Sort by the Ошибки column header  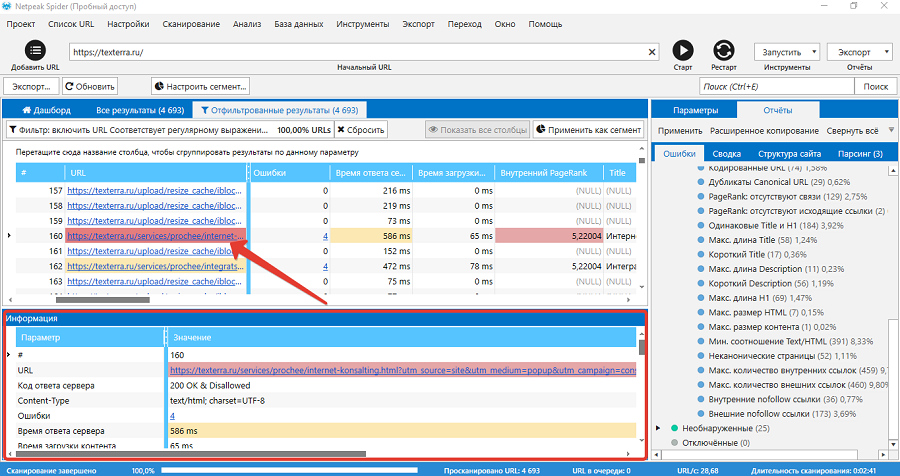point(290,172)
